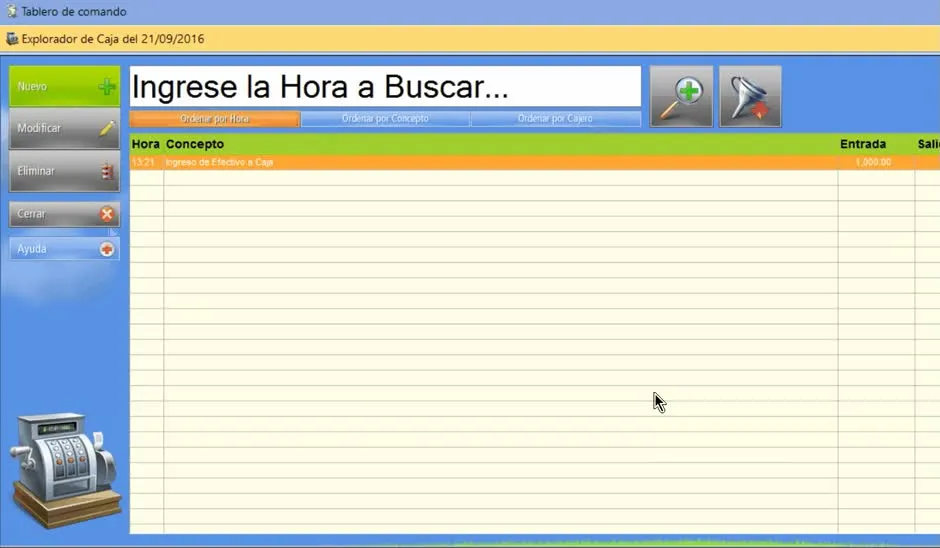940x548 pixels.
Task: Click the 1,000.00 entrada value
Action: tap(873, 162)
